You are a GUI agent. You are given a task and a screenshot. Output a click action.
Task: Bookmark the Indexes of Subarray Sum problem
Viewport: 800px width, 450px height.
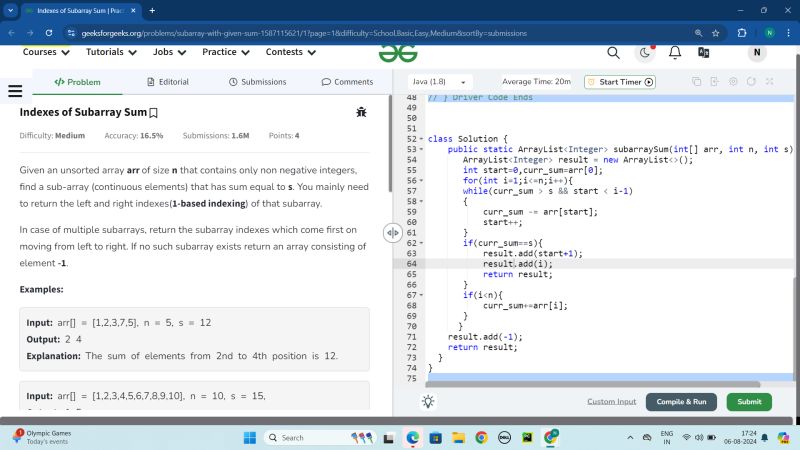[154, 113]
